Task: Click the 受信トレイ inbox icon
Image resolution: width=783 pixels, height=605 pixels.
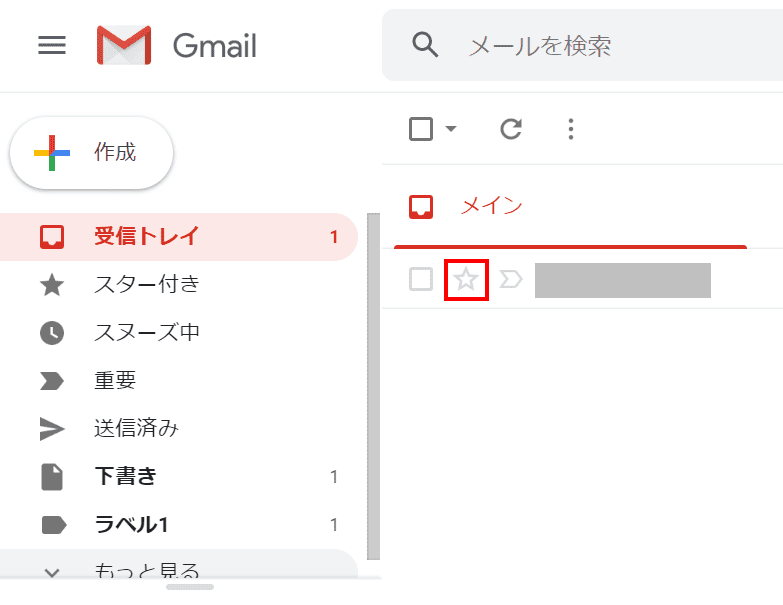Action: (x=52, y=237)
